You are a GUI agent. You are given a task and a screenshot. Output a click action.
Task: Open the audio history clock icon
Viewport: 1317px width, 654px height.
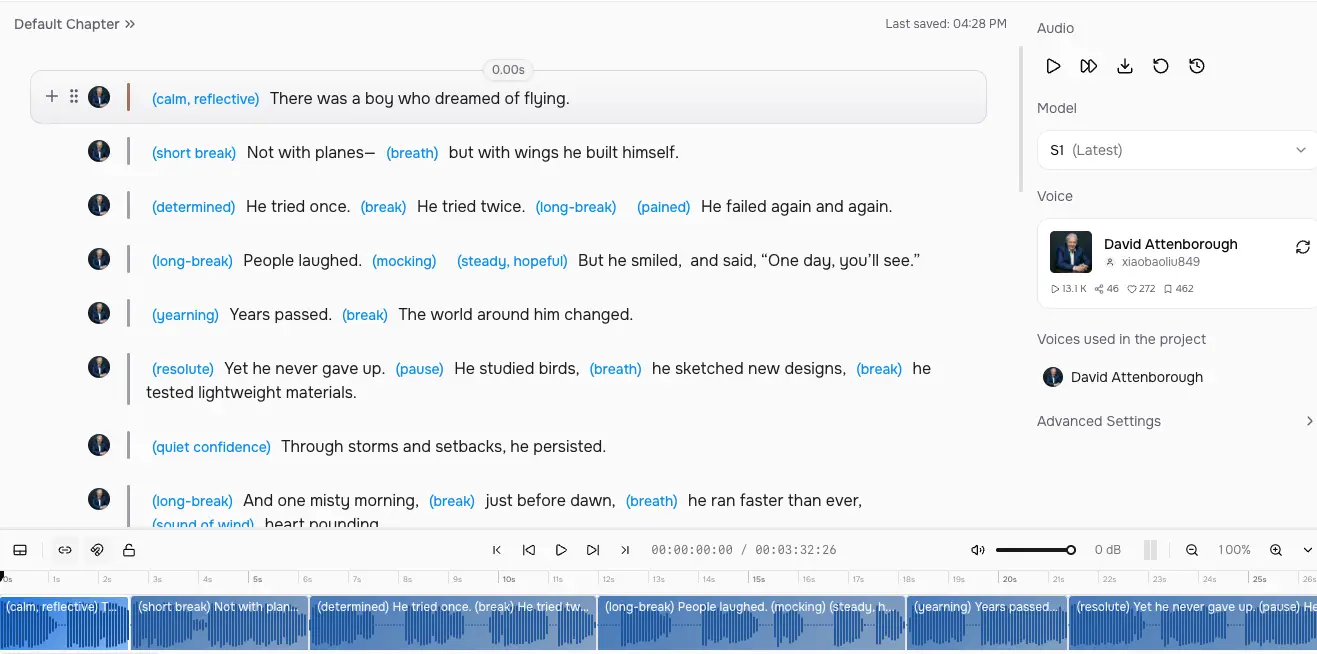pyautogui.click(x=1197, y=66)
